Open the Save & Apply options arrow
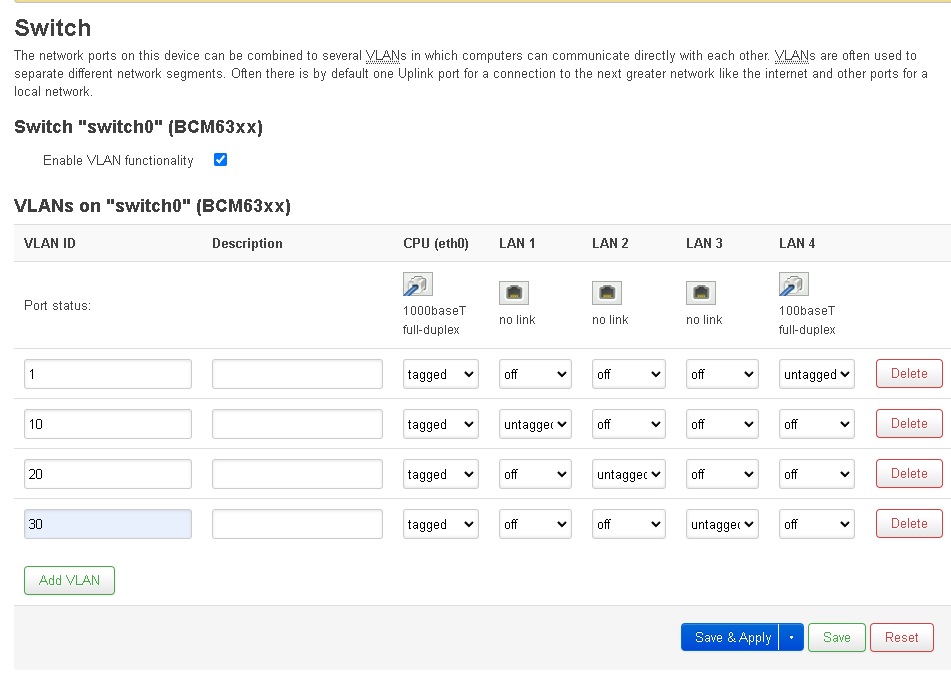This screenshot has height=680, width=951. click(791, 637)
